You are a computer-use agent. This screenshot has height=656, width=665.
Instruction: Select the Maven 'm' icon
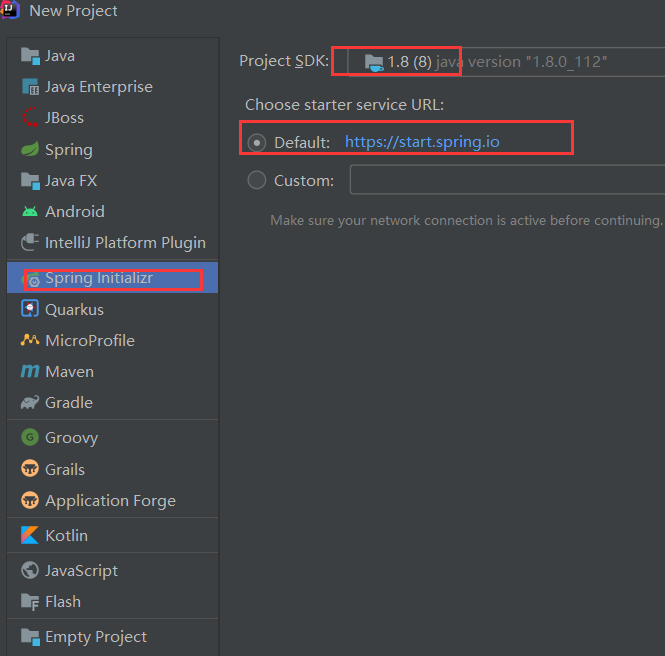coord(29,372)
